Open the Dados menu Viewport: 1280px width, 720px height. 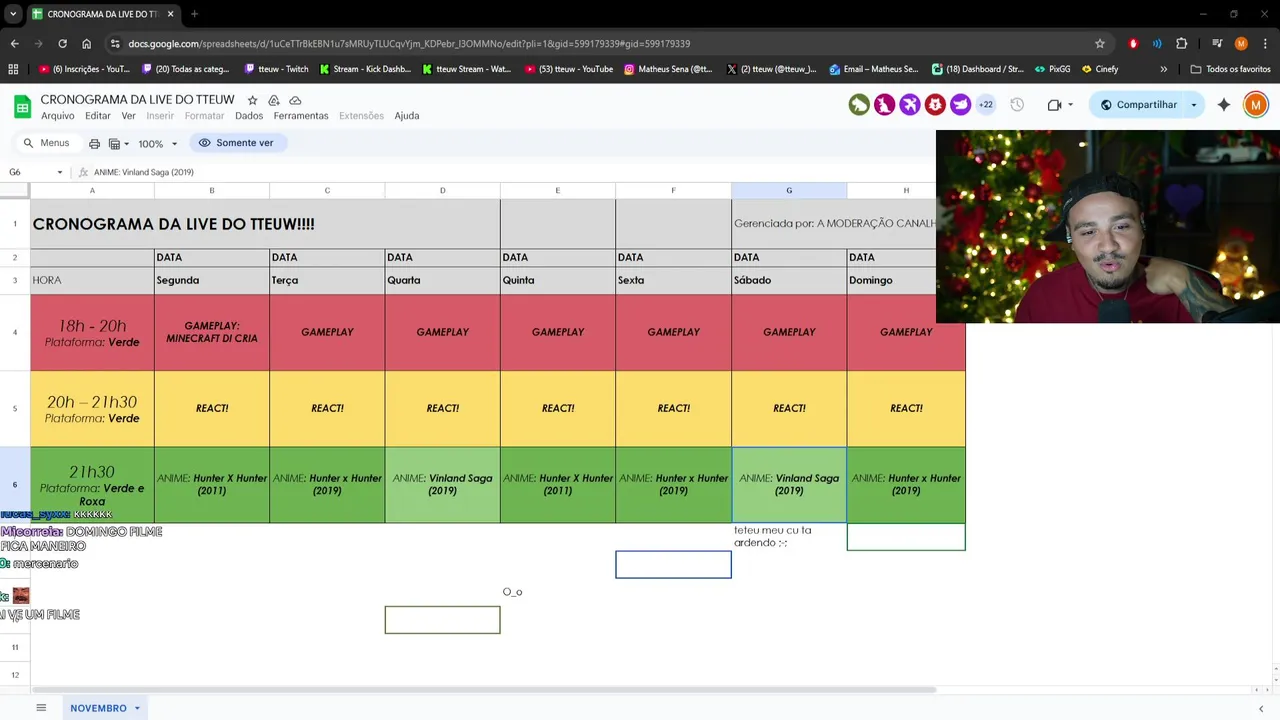tap(249, 116)
